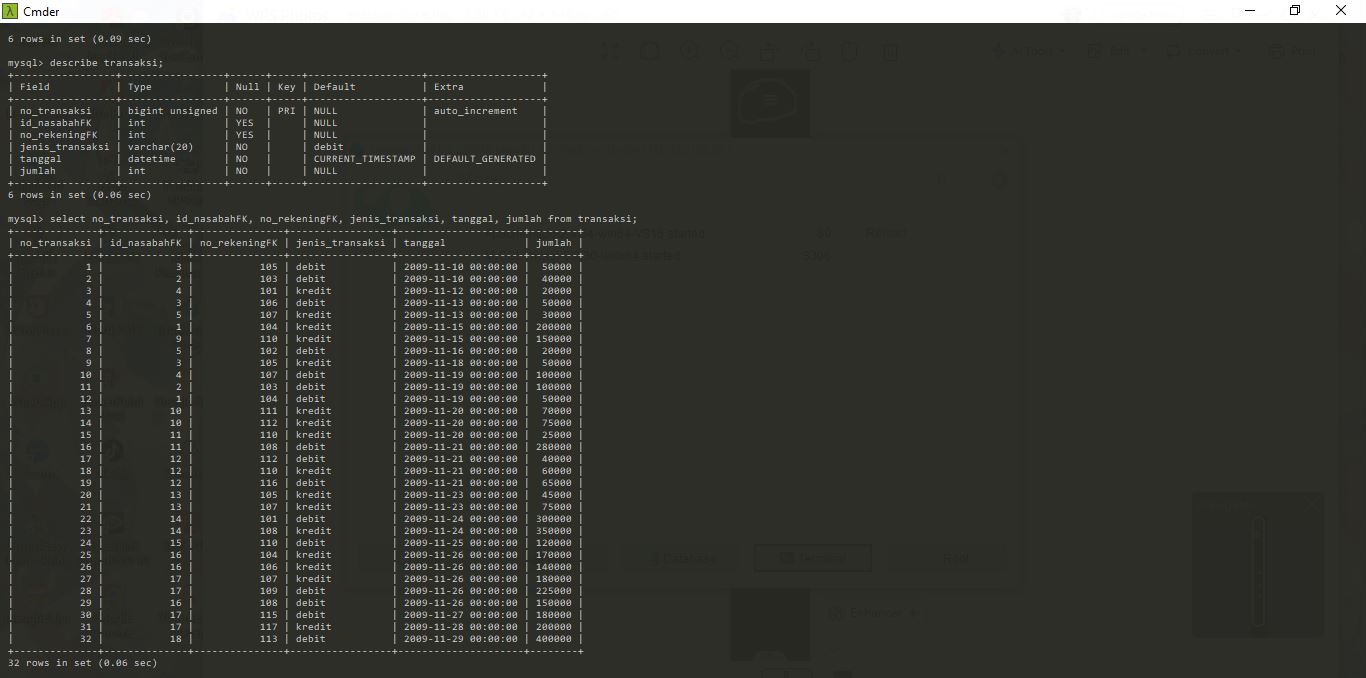Click the jumlah value 400000 in last row
The image size is (1366, 678).
point(553,639)
